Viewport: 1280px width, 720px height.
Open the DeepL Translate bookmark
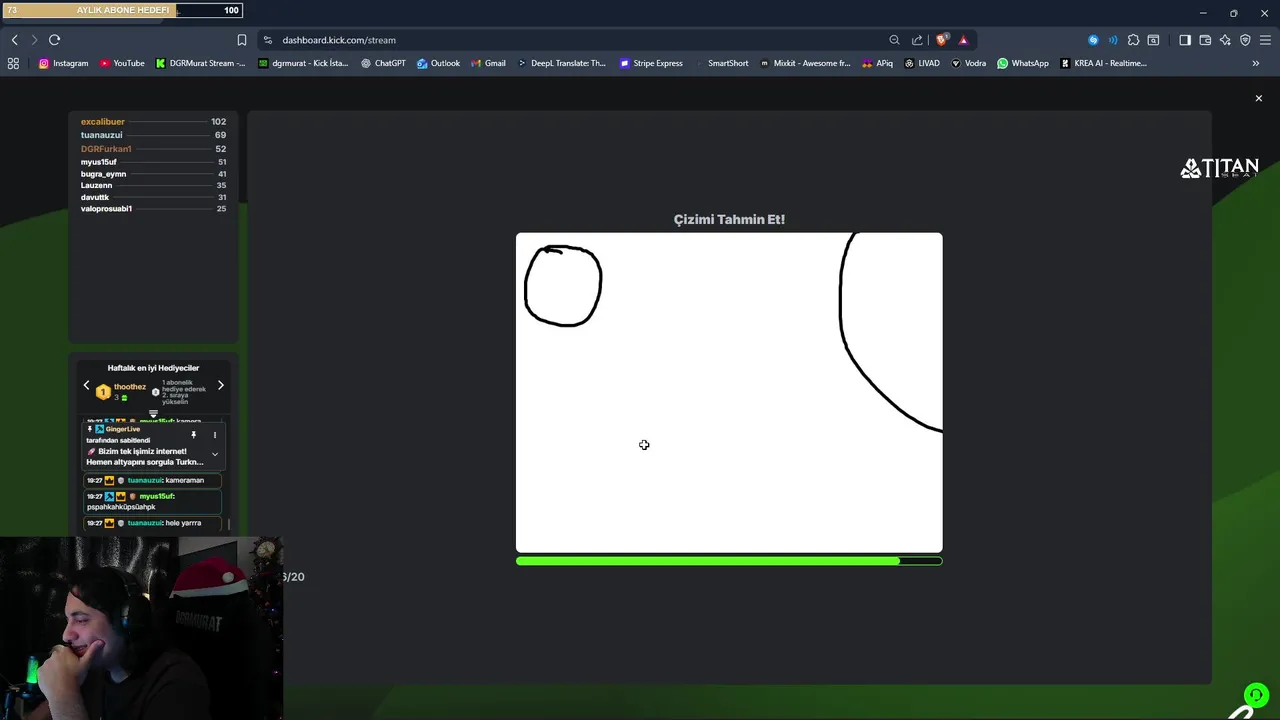pyautogui.click(x=561, y=63)
